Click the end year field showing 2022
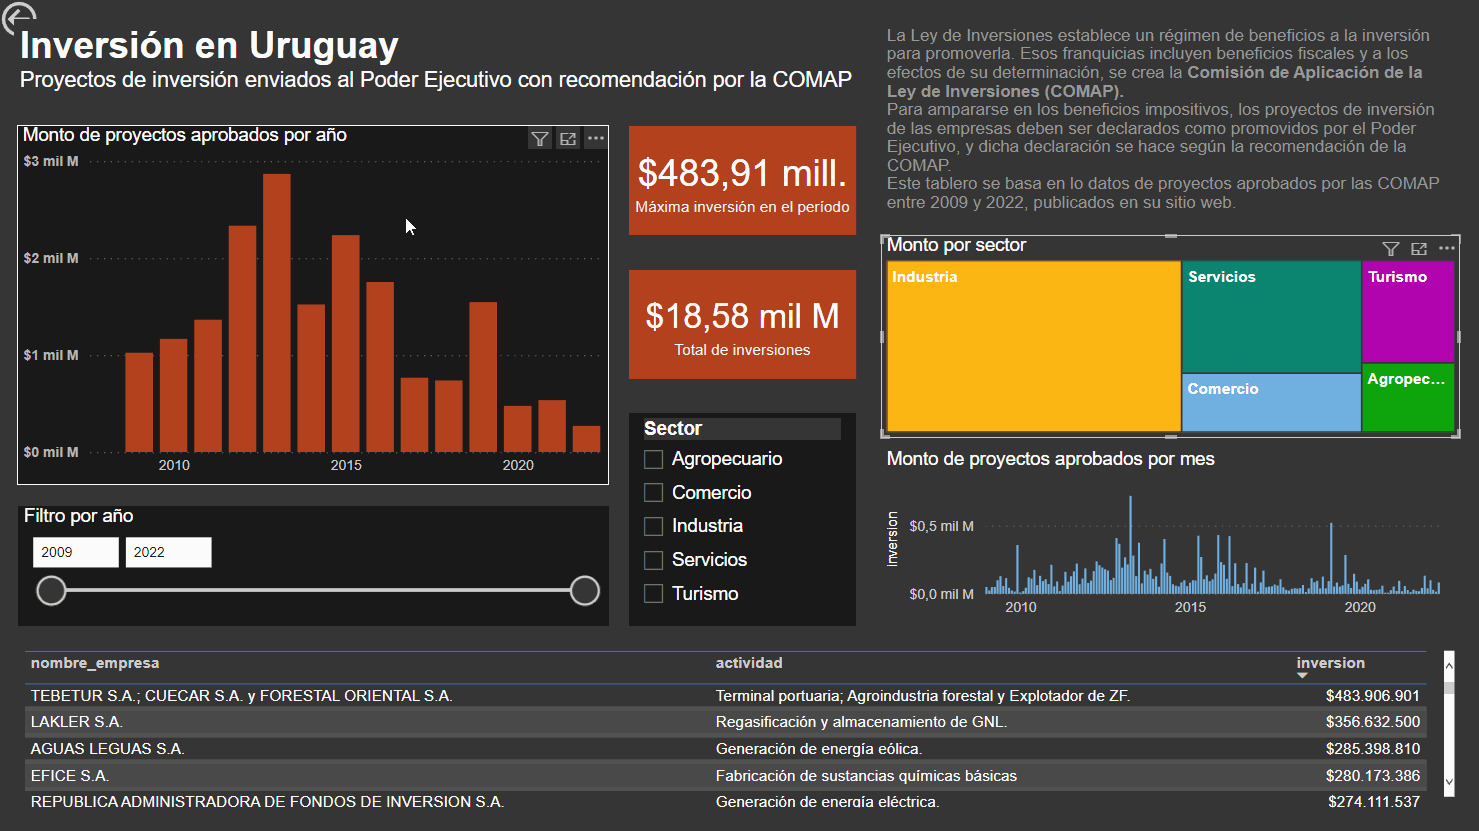This screenshot has height=831, width=1479. (x=168, y=552)
